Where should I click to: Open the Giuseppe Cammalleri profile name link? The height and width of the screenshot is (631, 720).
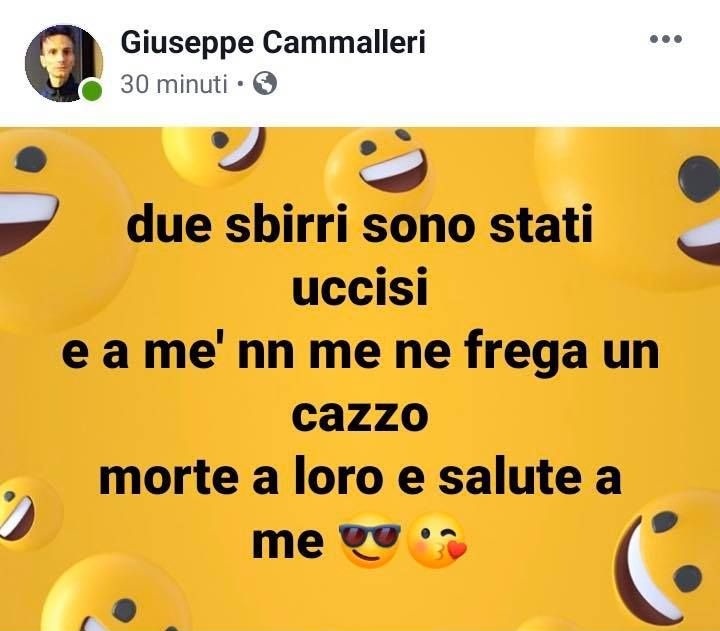click(x=272, y=42)
